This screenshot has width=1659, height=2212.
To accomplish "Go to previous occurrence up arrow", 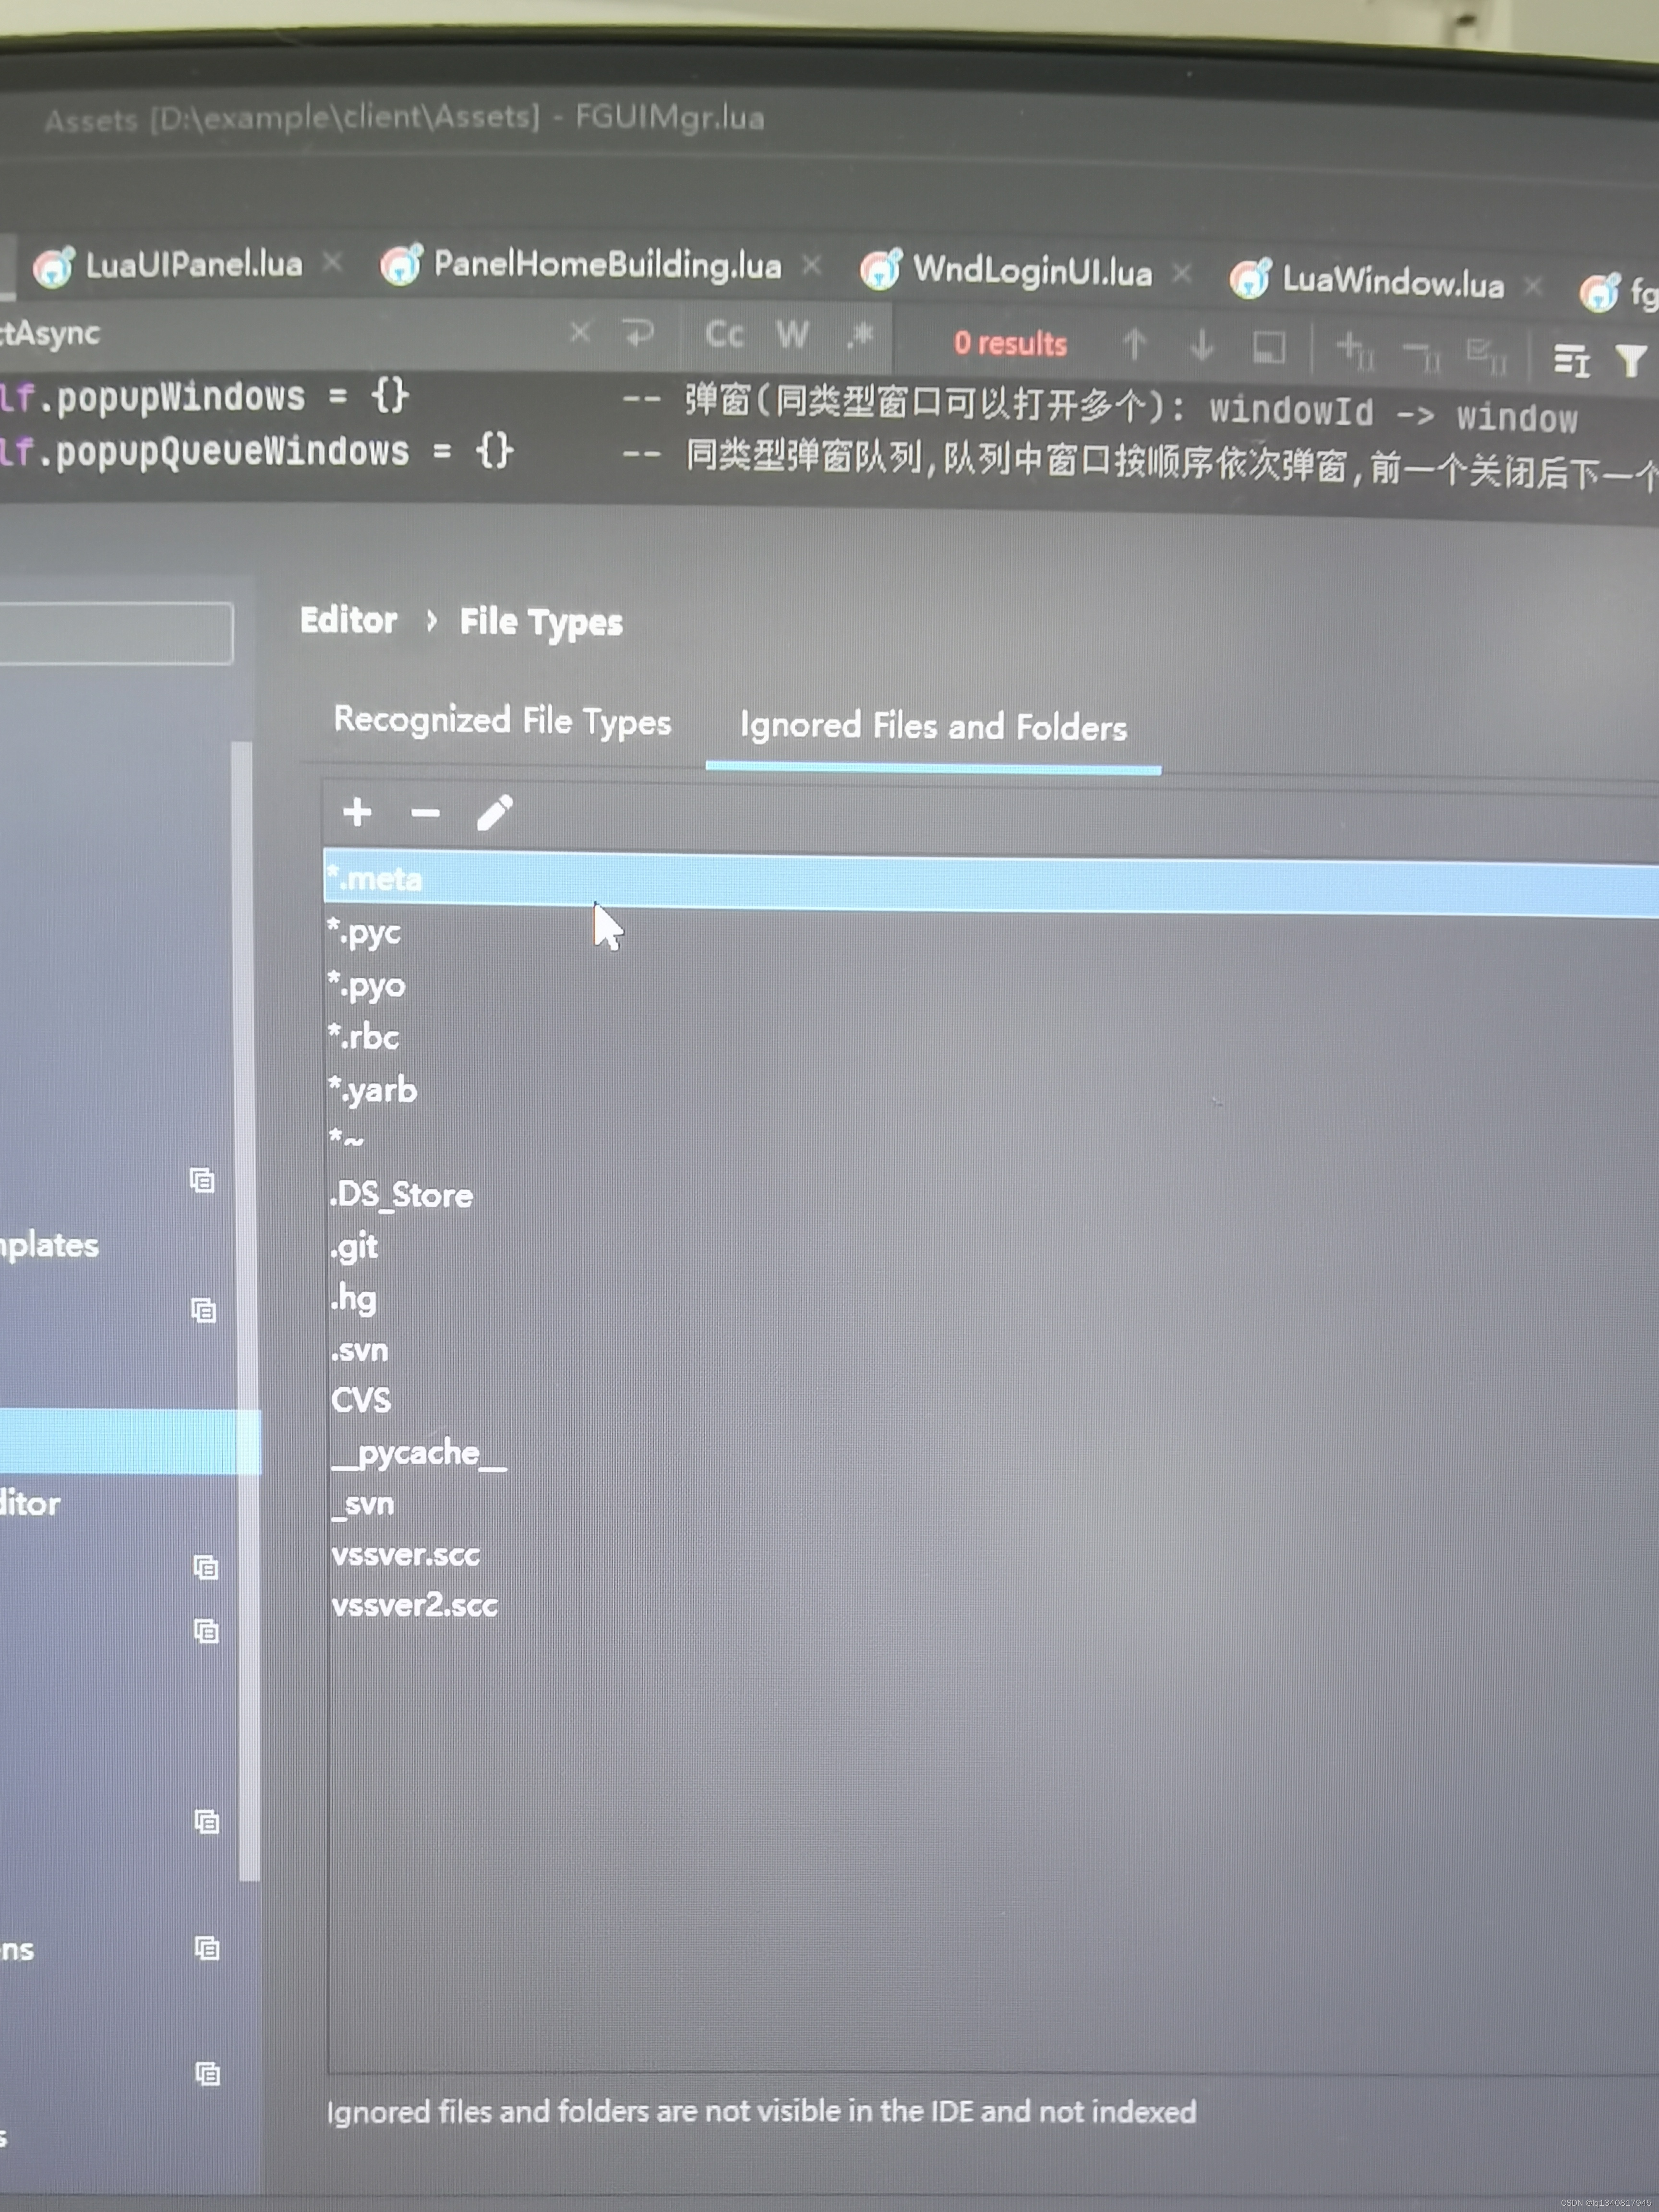I will tap(1134, 344).
